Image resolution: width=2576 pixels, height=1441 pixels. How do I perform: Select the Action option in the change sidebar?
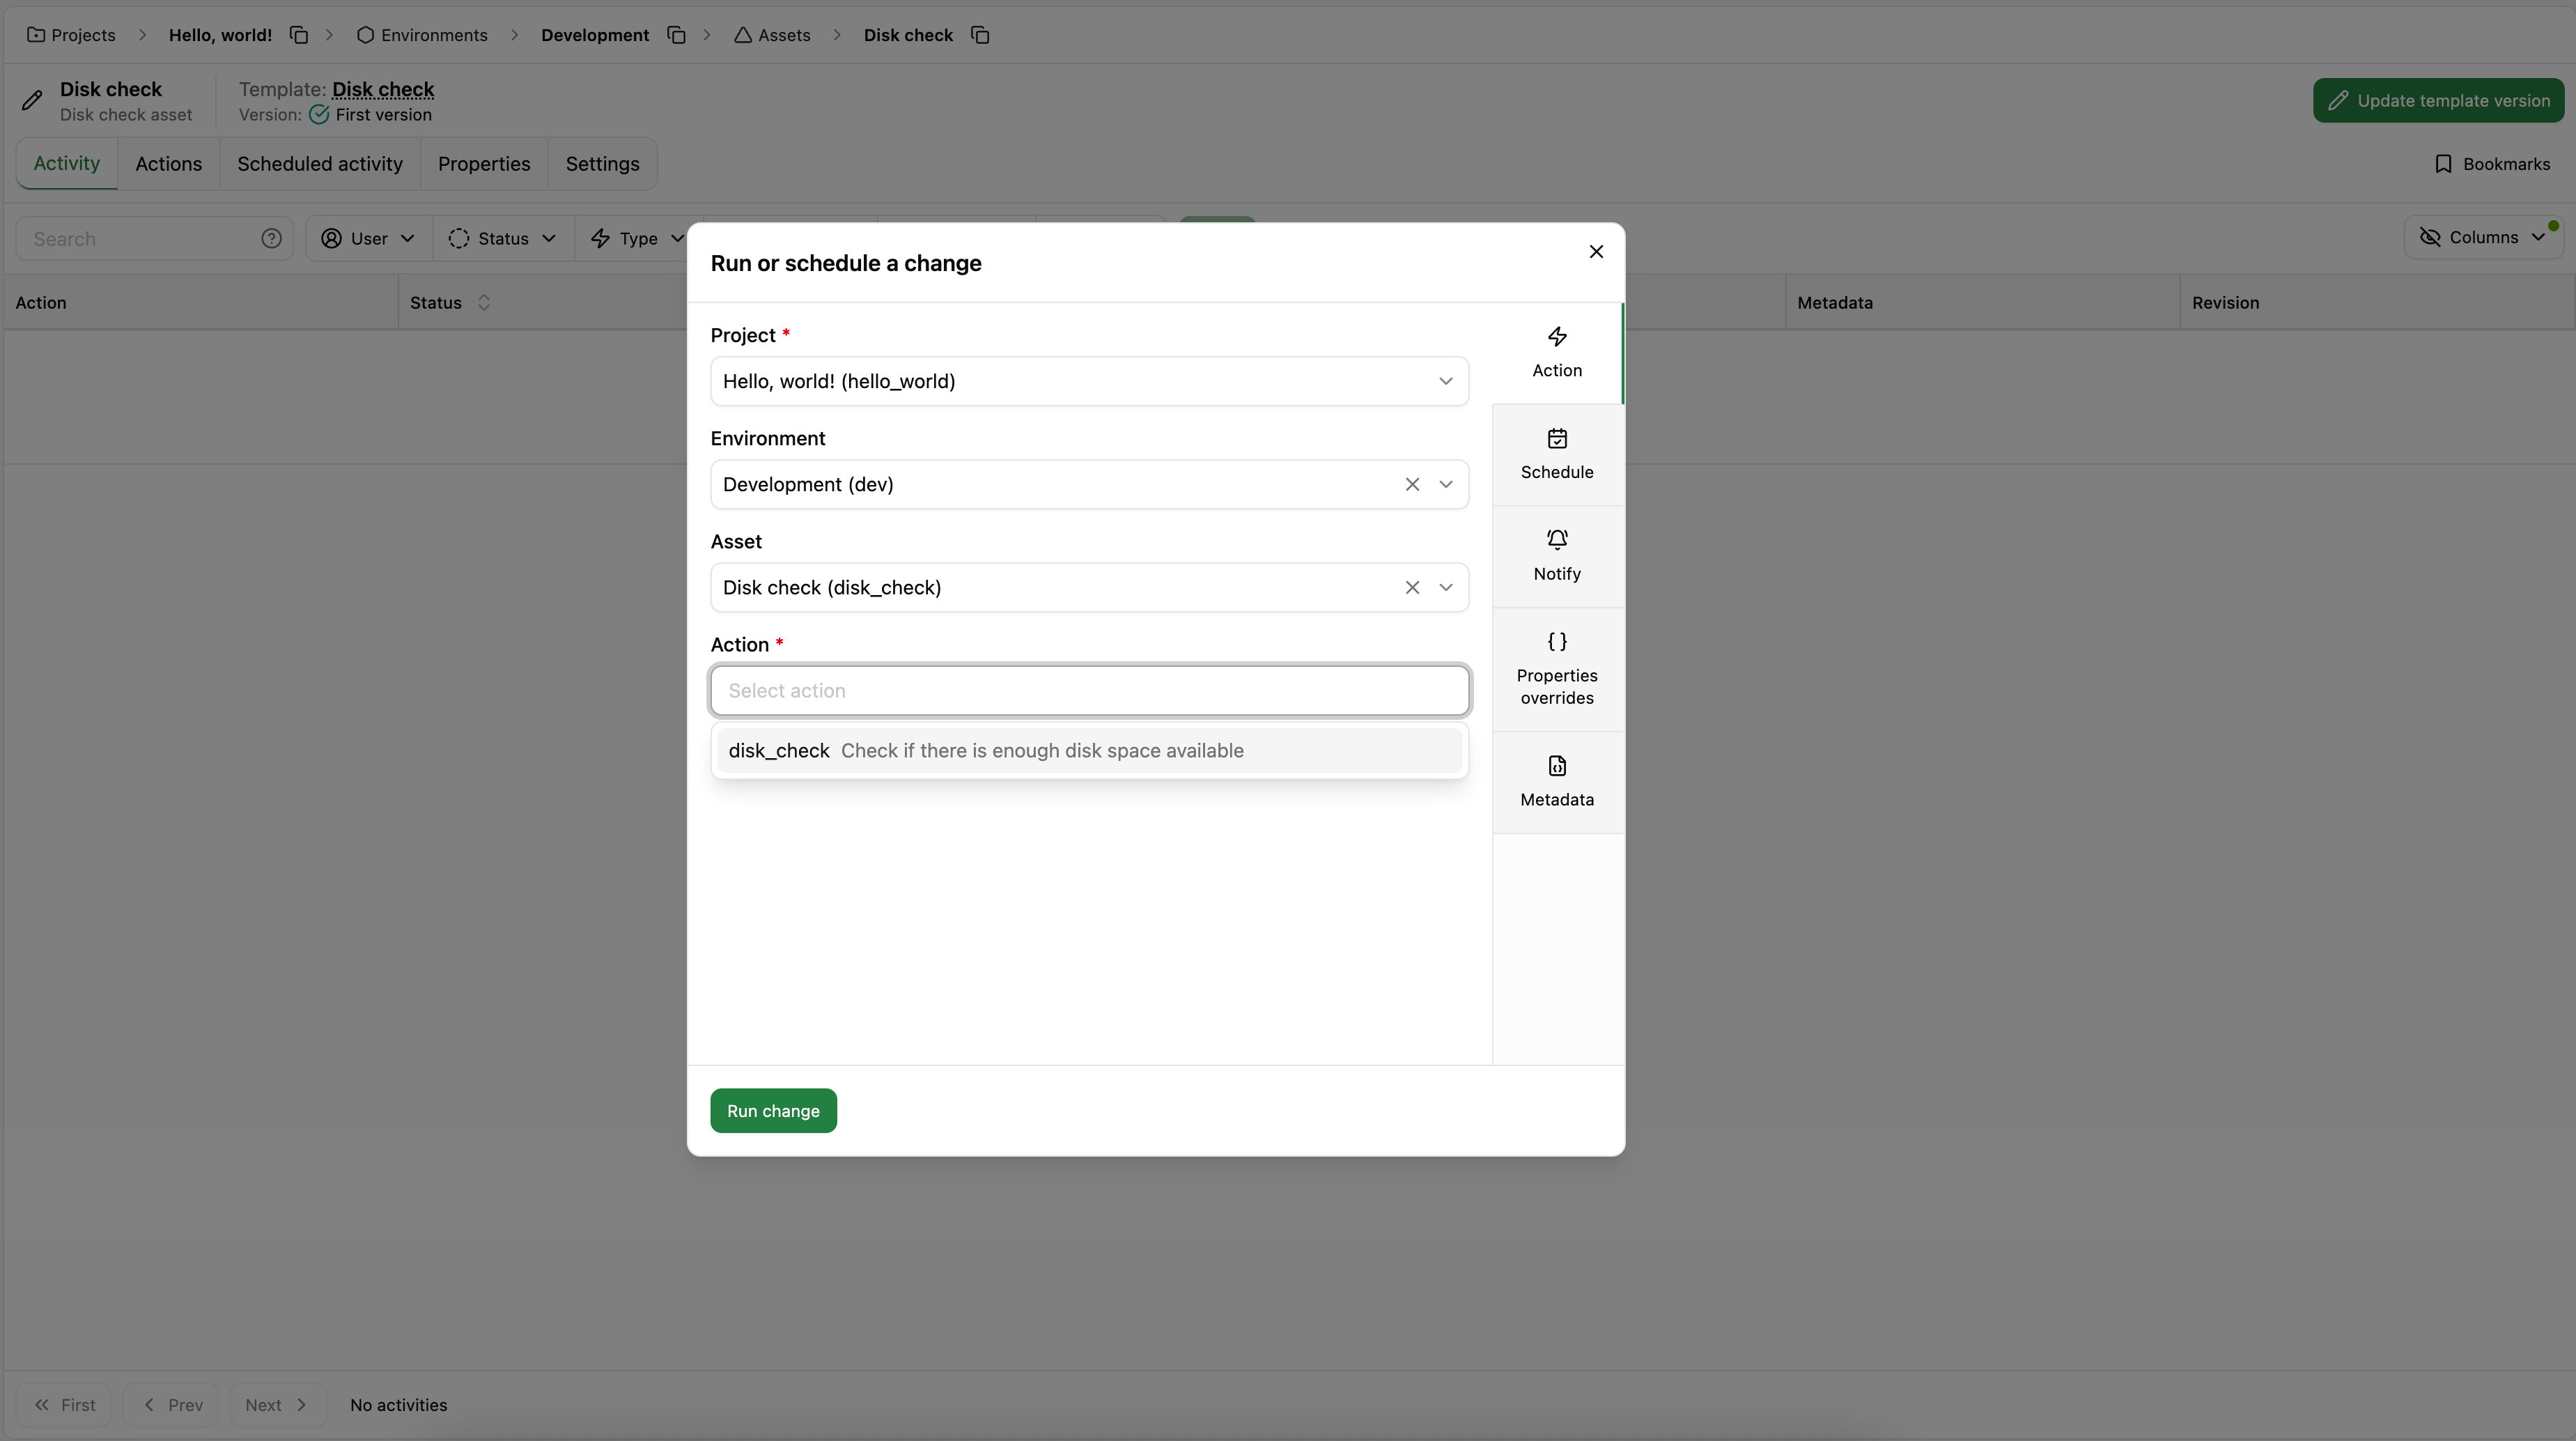[x=1557, y=352]
